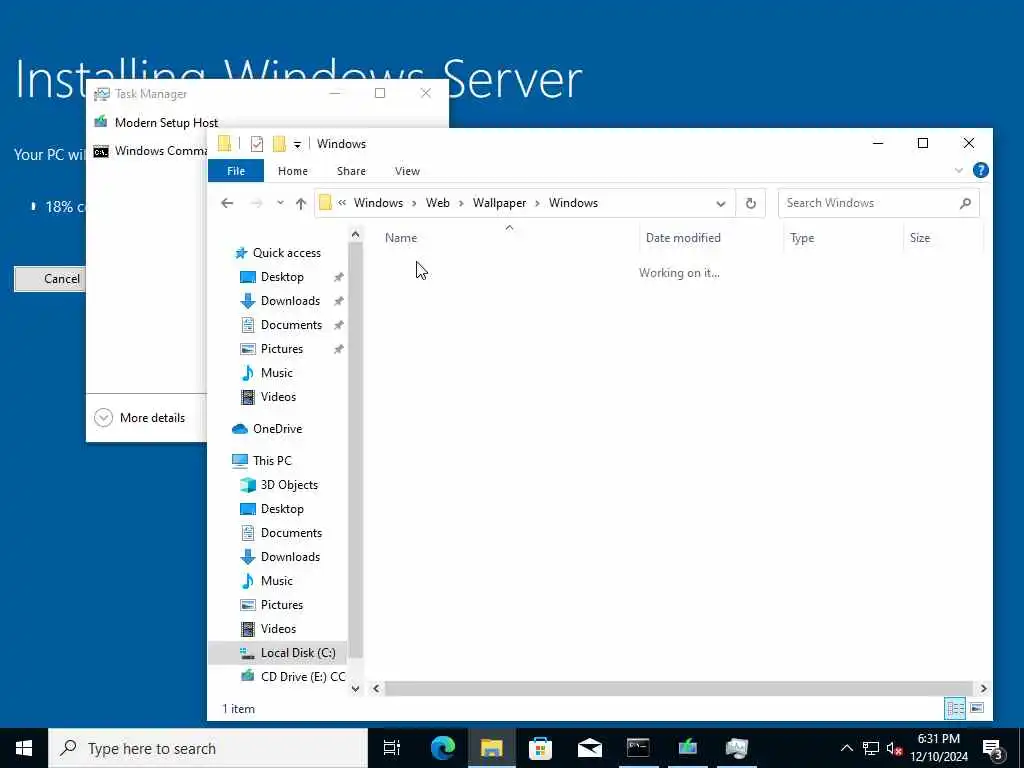Open 3D Objects under This PC
1024x768 pixels.
coord(289,485)
